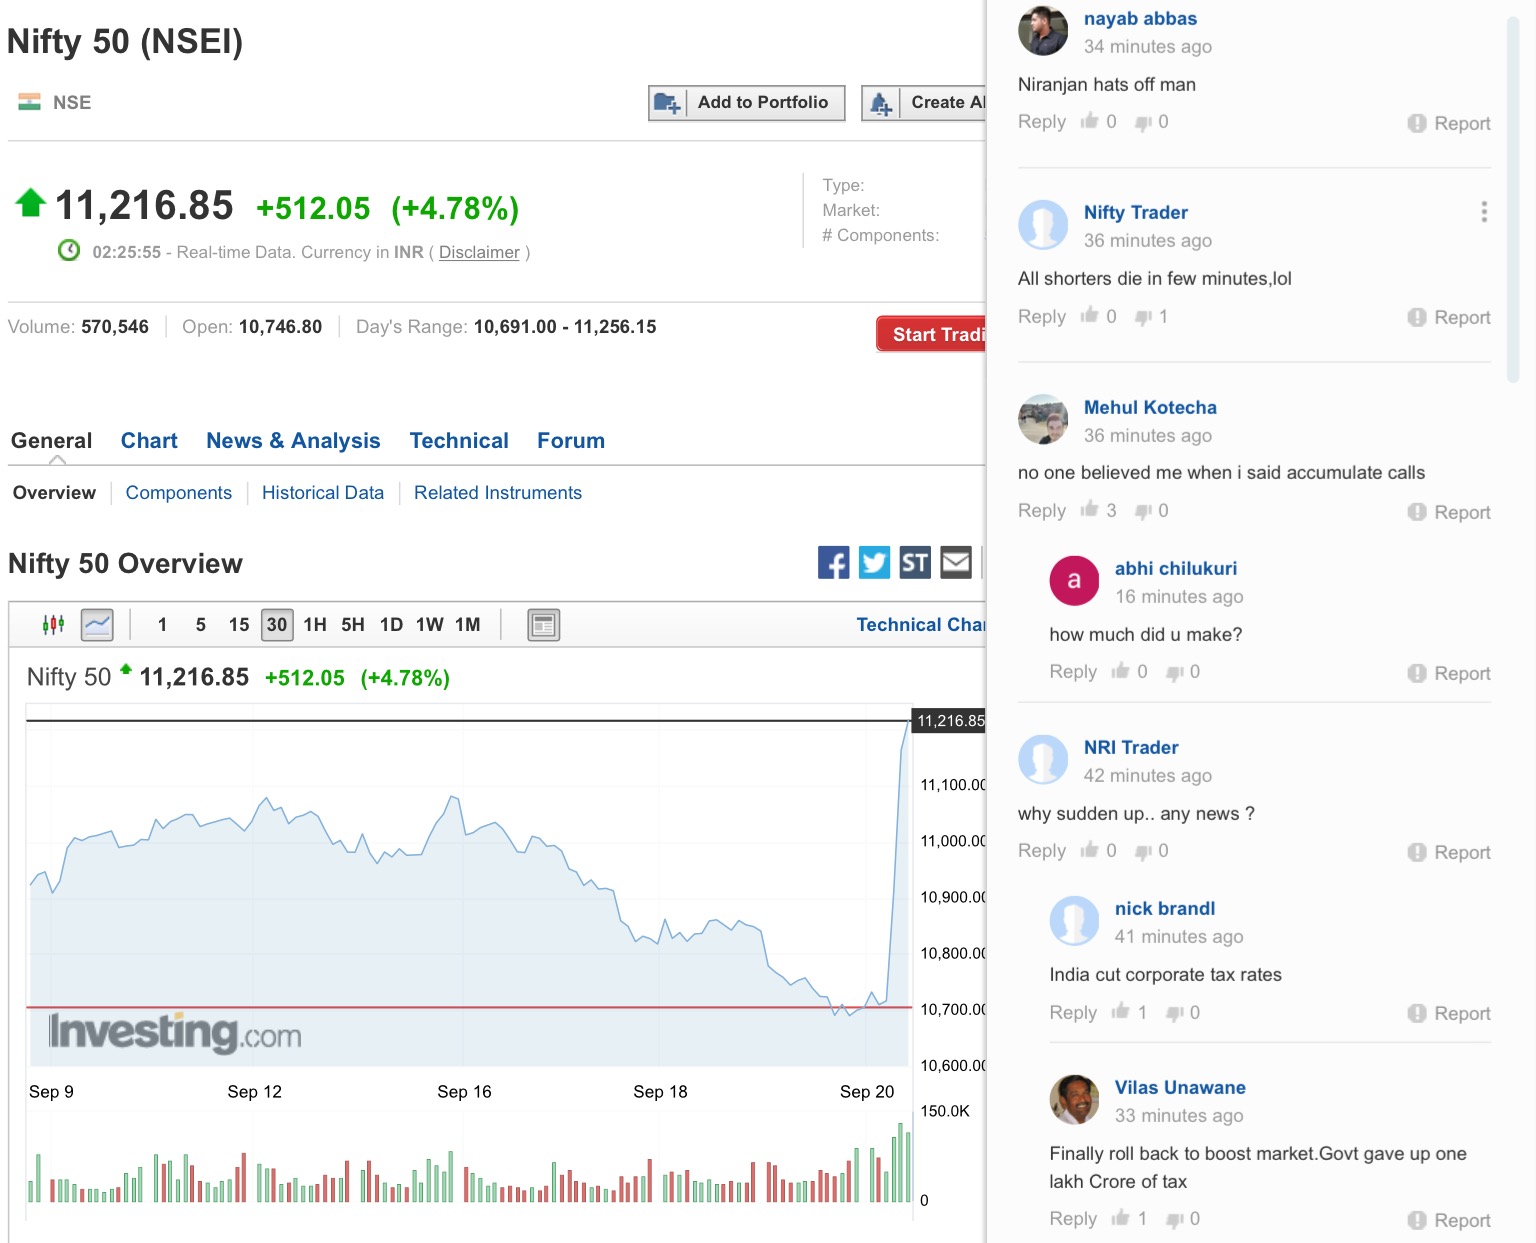1536x1243 pixels.
Task: Click Add to Portfolio button
Action: tap(746, 102)
